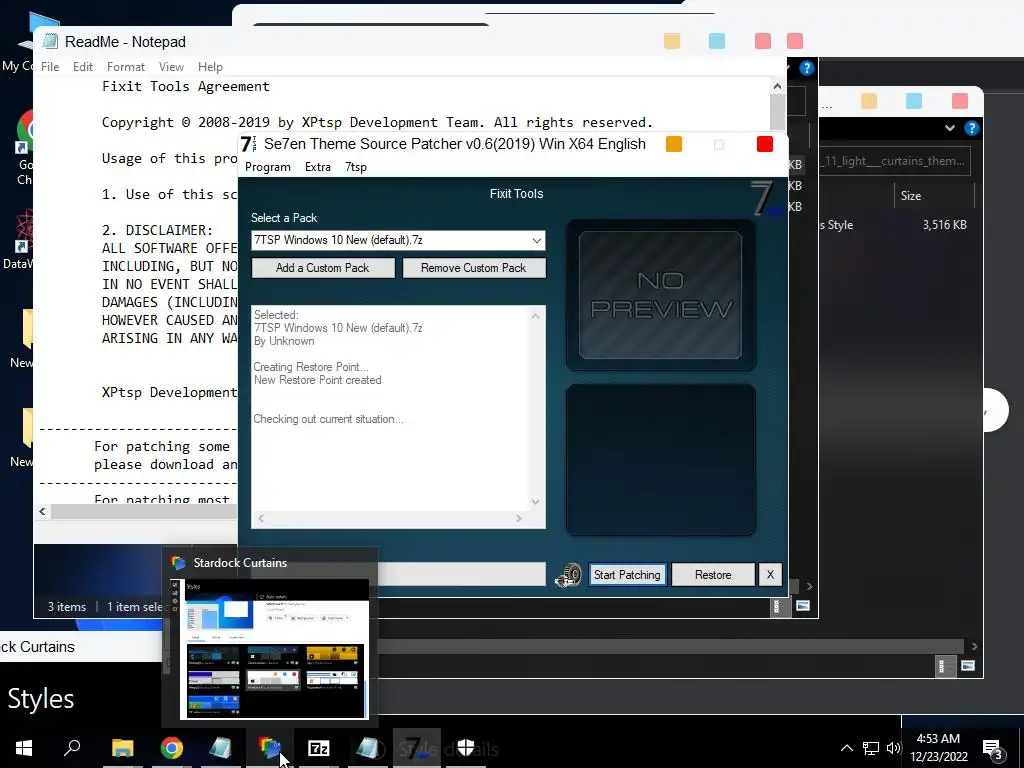This screenshot has width=1024, height=768.
Task: Select details view in the front Explorer window
Action: coord(776,607)
